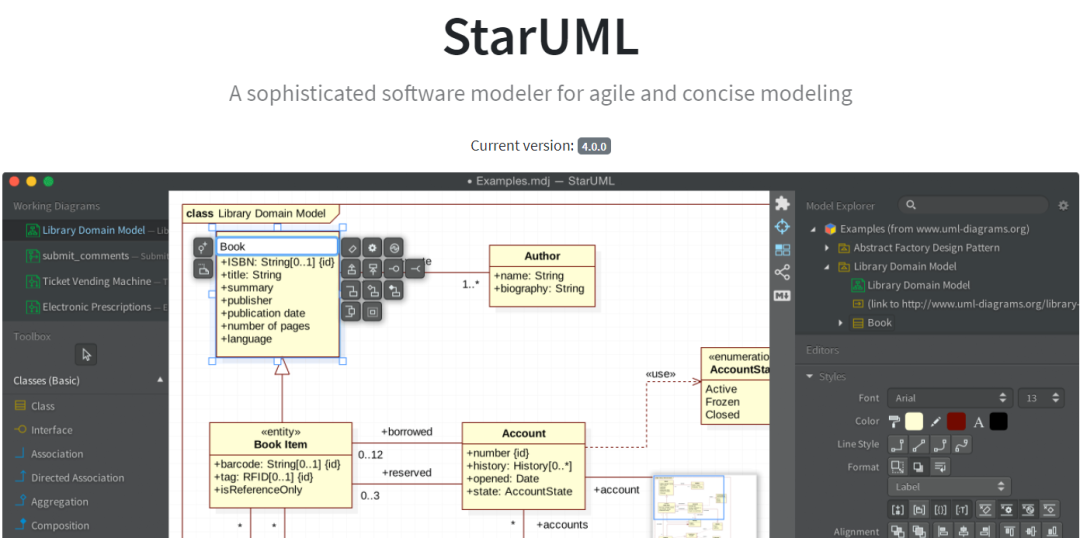Screen dimensions: 1080x538
Task: Open Ticket Vending Machine working diagram
Action: click(84, 281)
